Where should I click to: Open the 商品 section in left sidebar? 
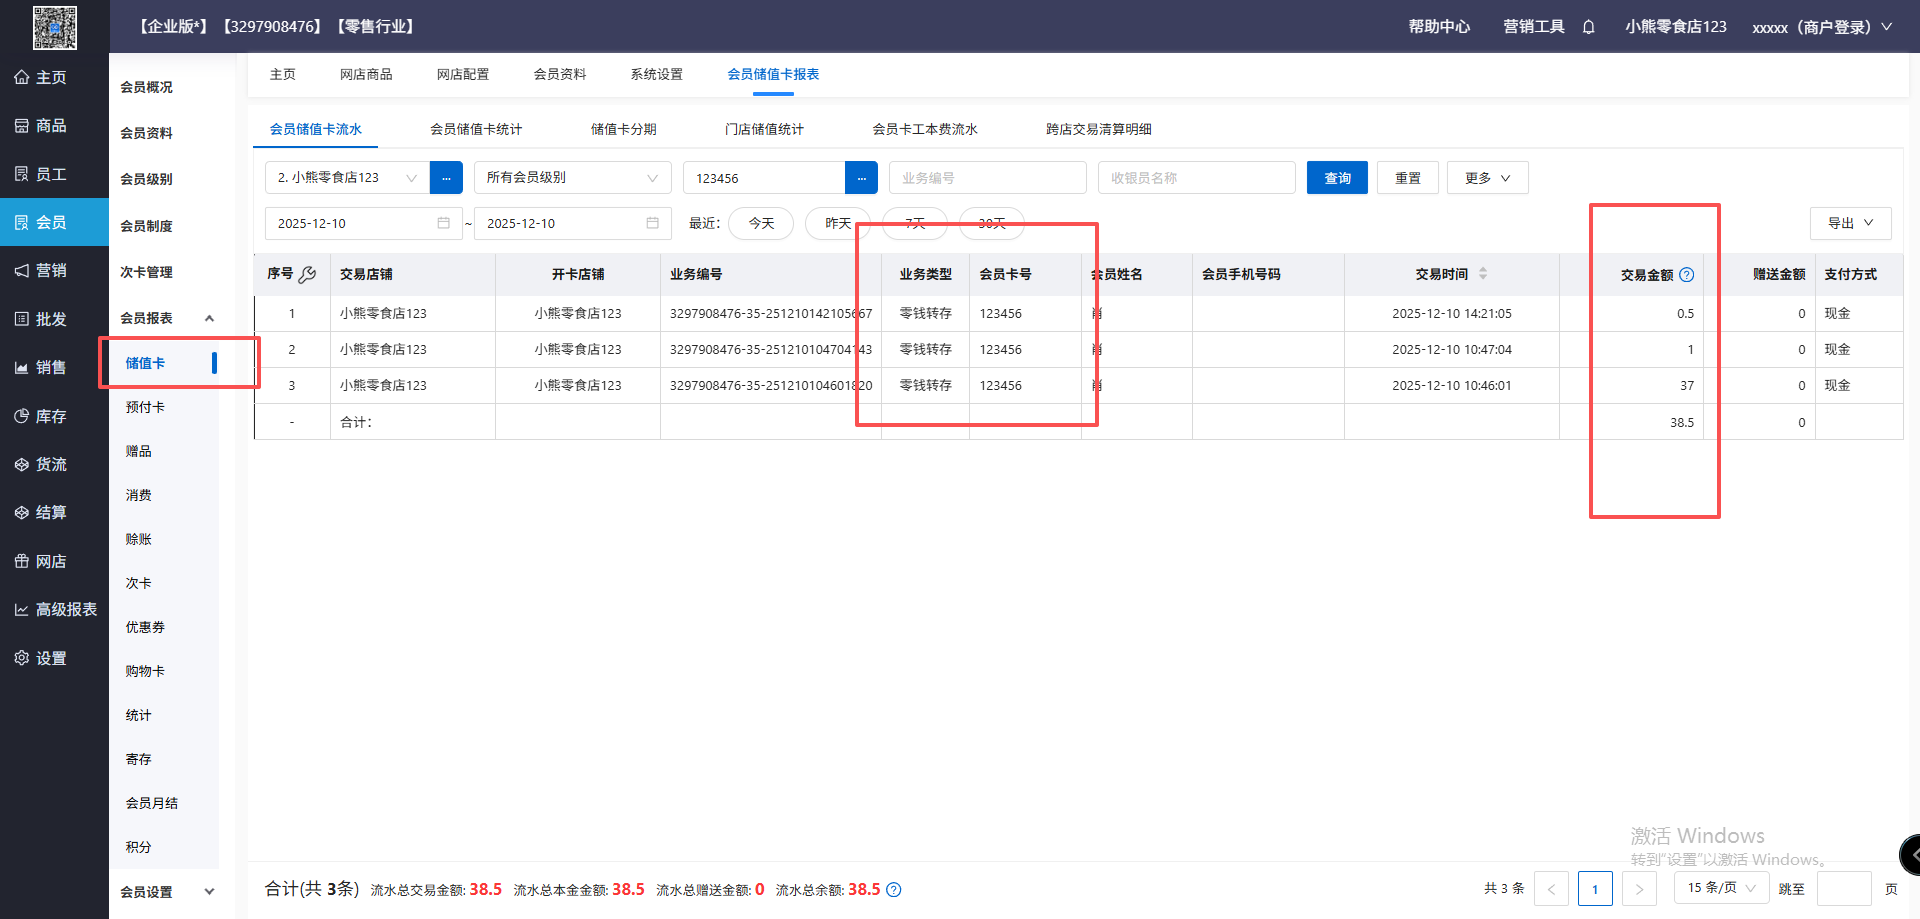(54, 126)
